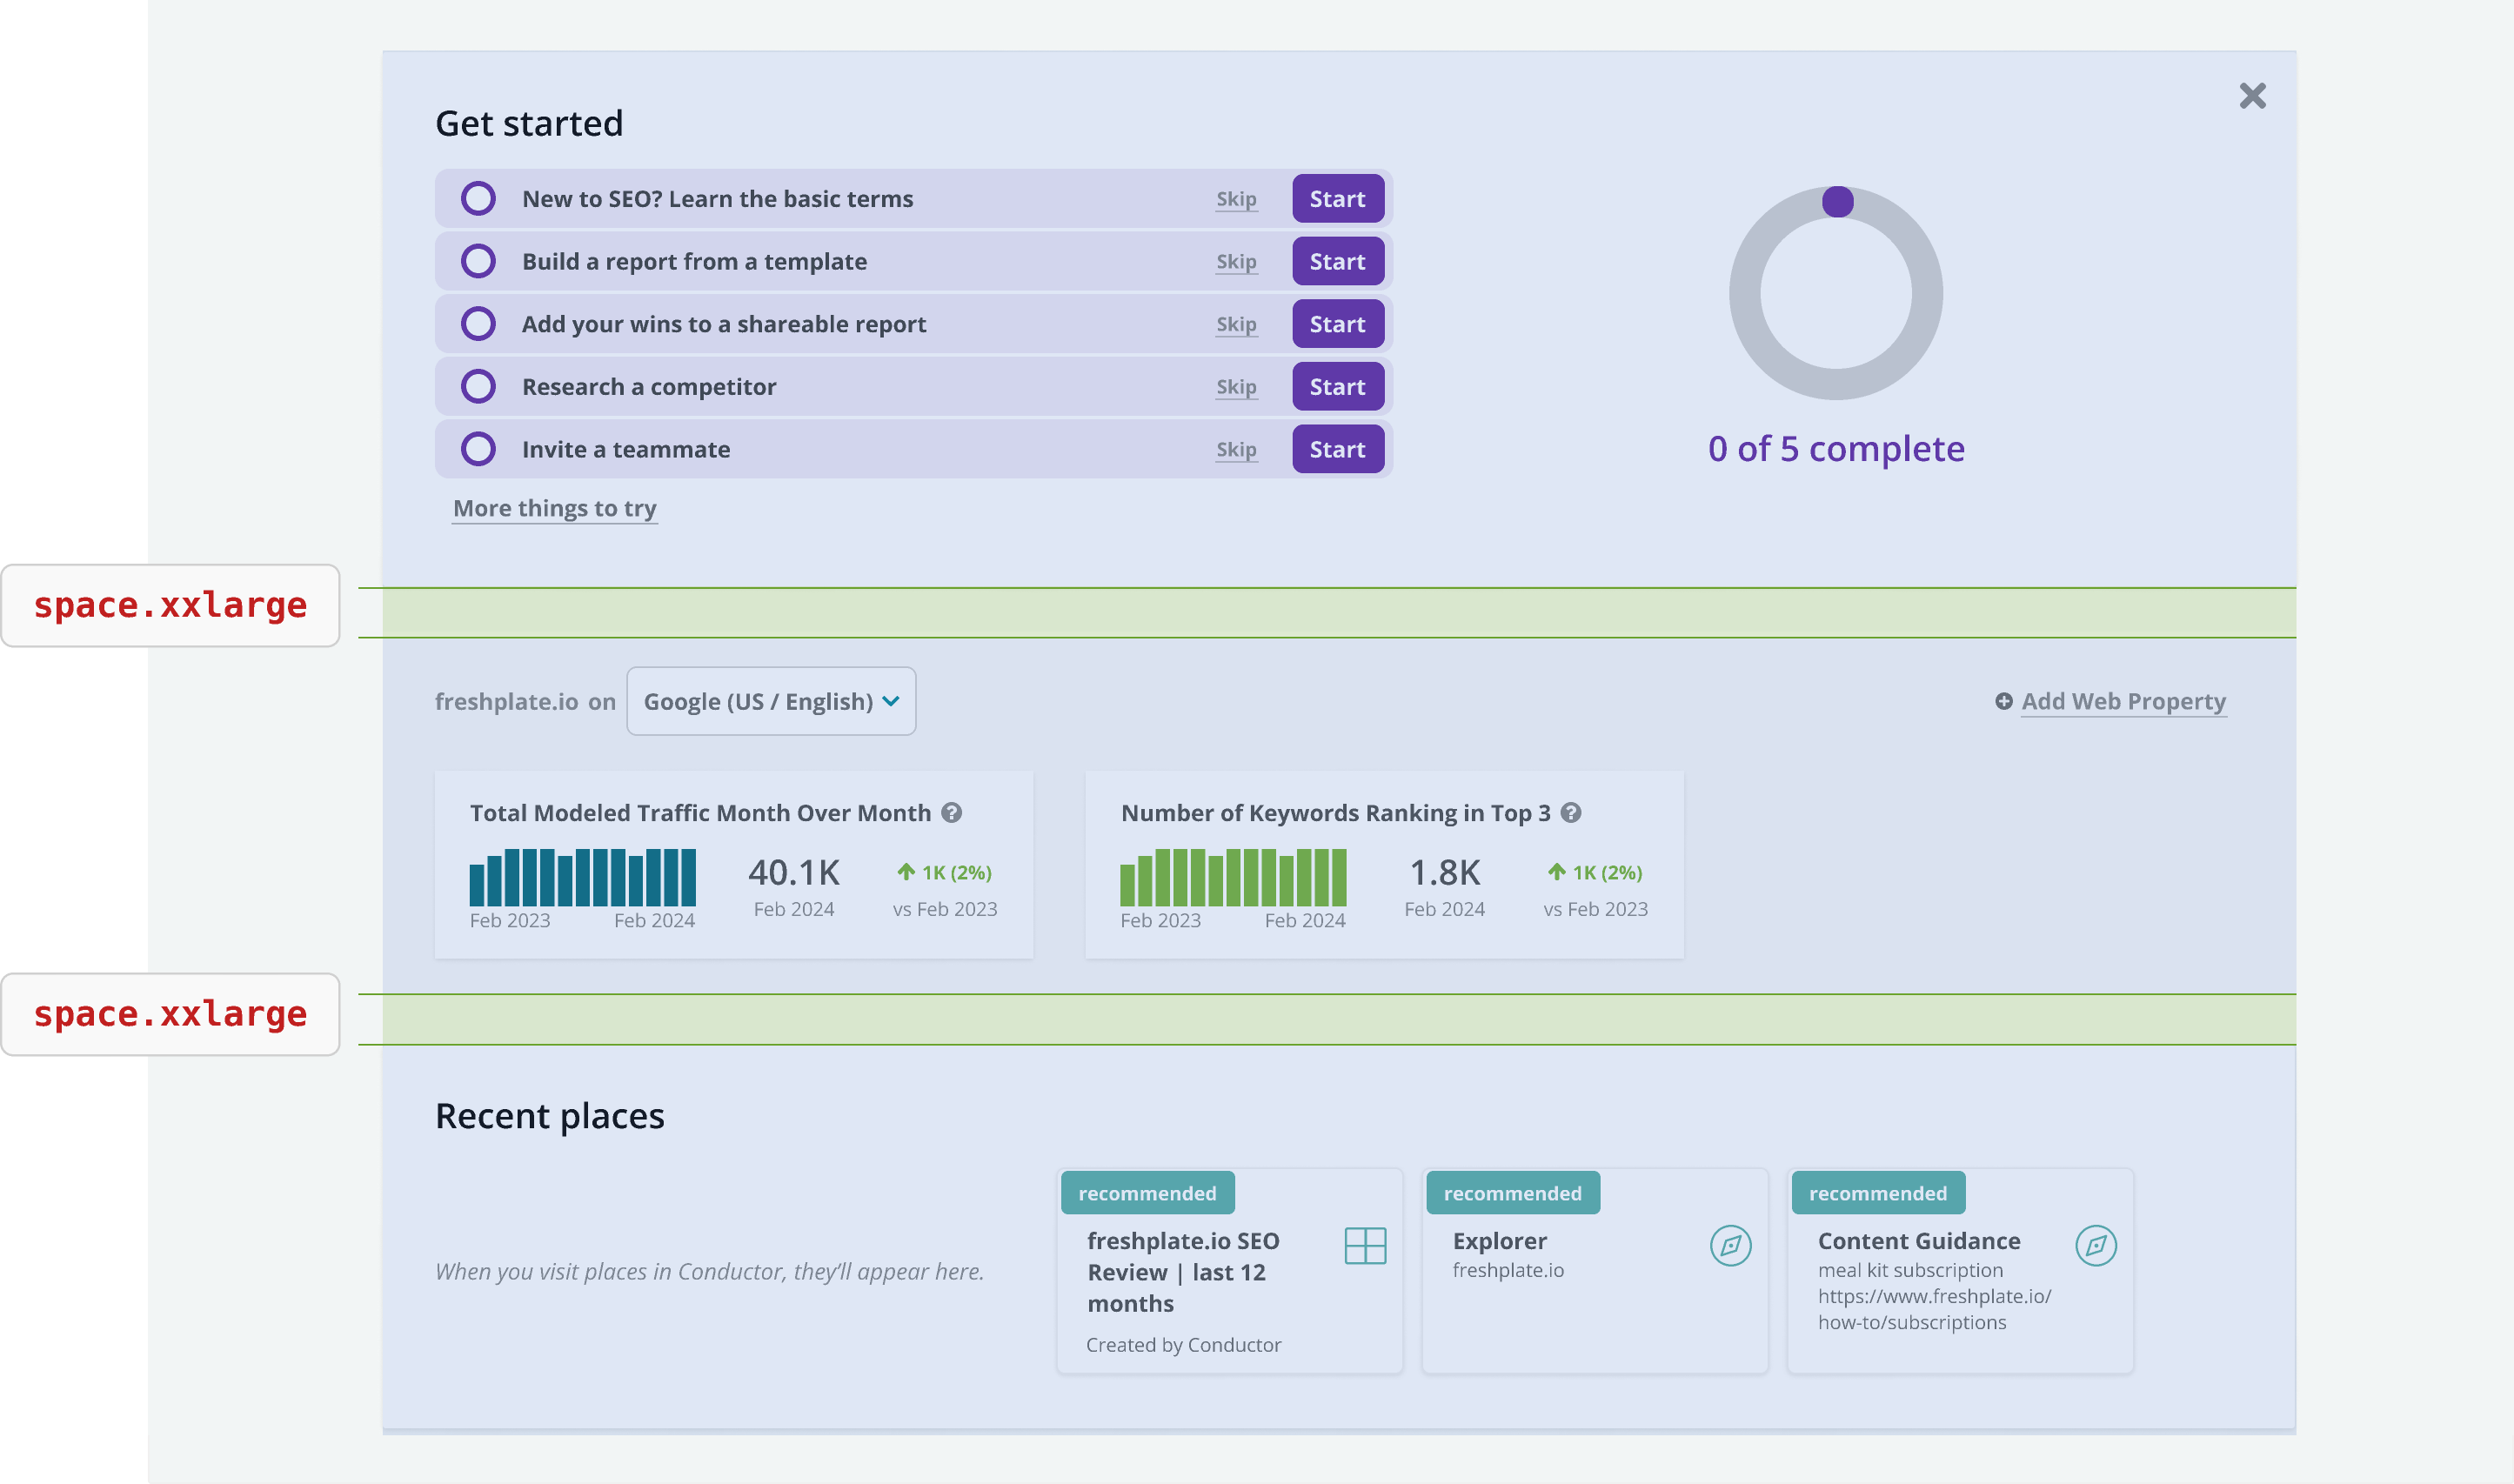
Task: Click 0 of 5 complete text
Action: click(1836, 449)
